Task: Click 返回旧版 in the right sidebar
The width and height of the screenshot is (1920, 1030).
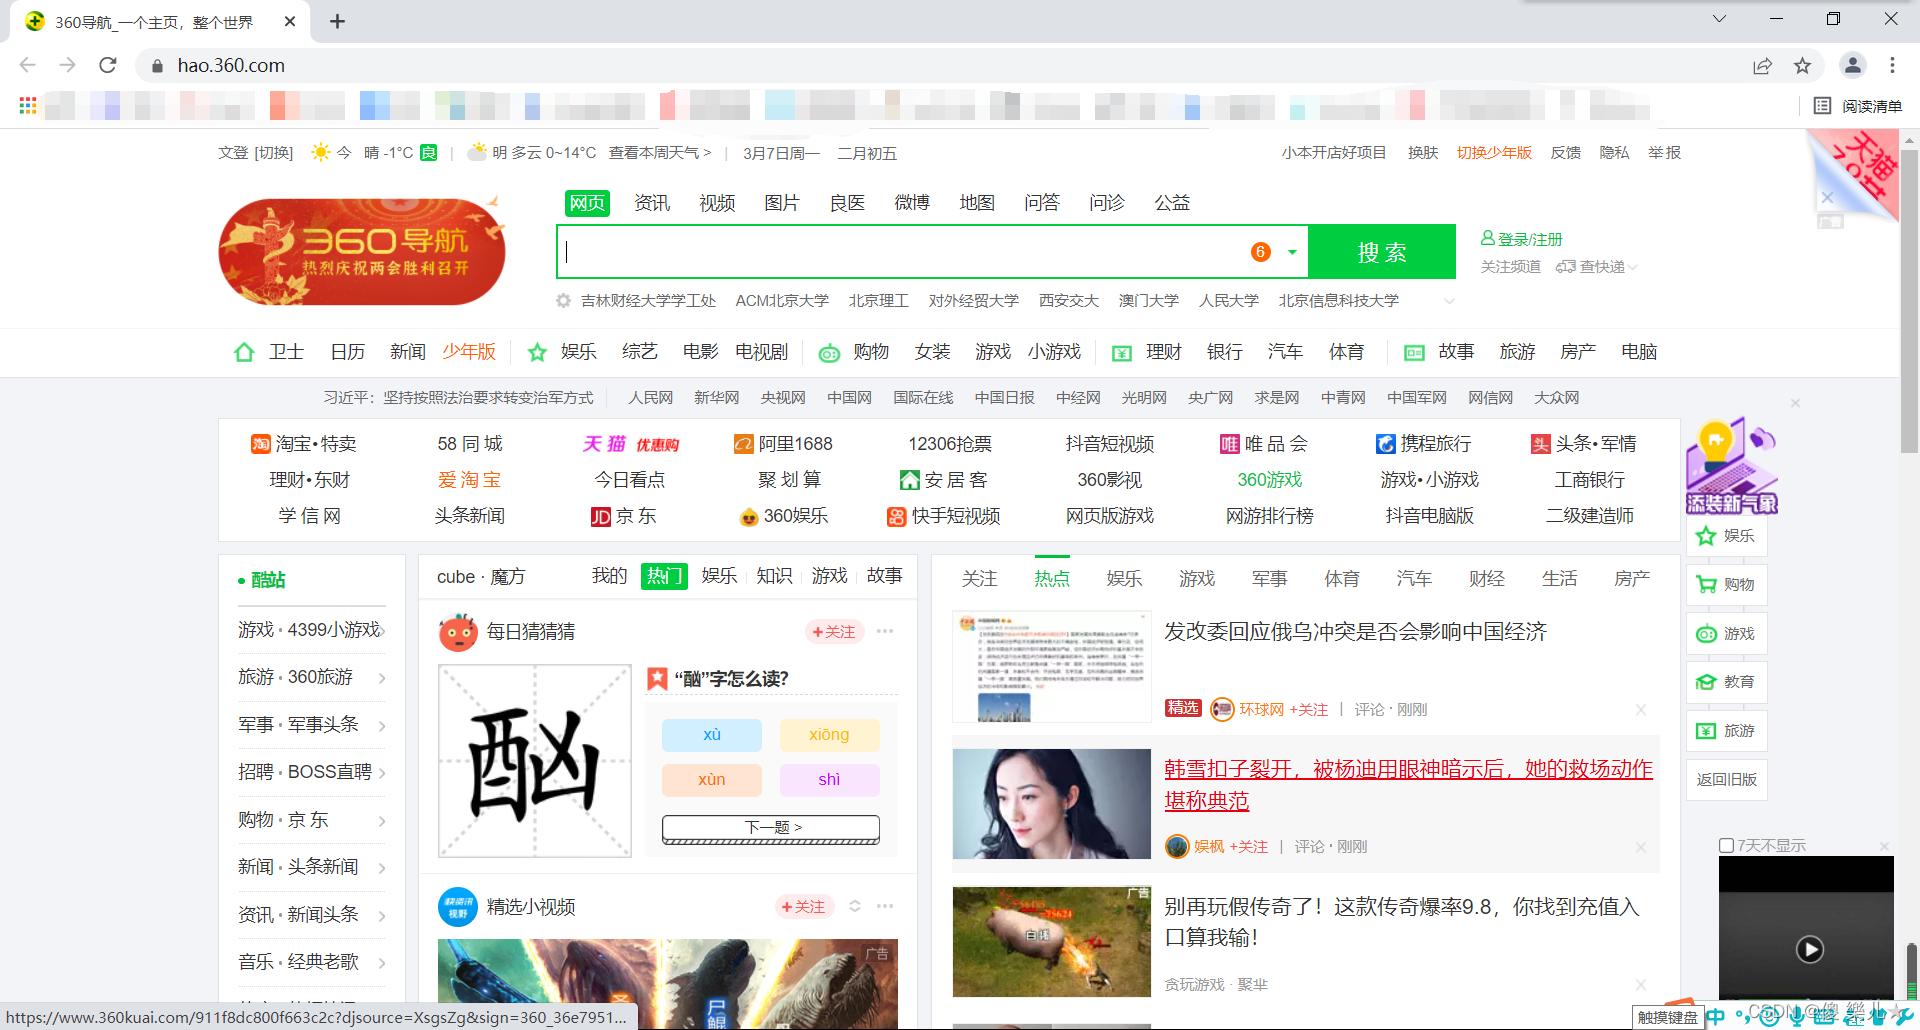Action: [1727, 780]
